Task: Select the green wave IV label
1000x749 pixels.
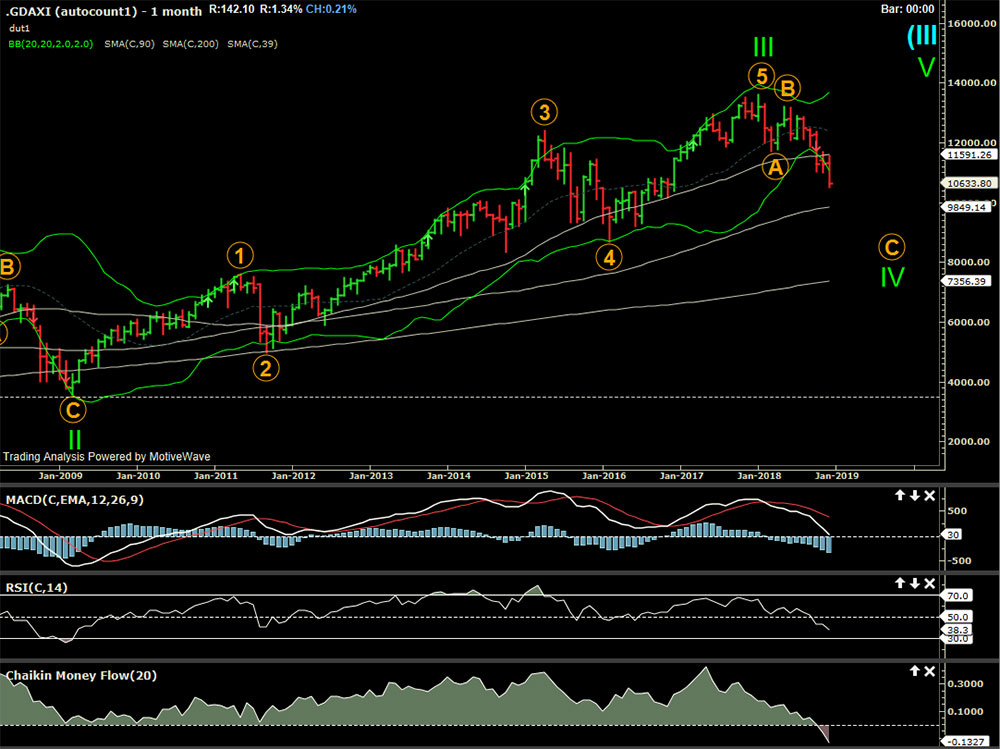Action: pos(892,277)
